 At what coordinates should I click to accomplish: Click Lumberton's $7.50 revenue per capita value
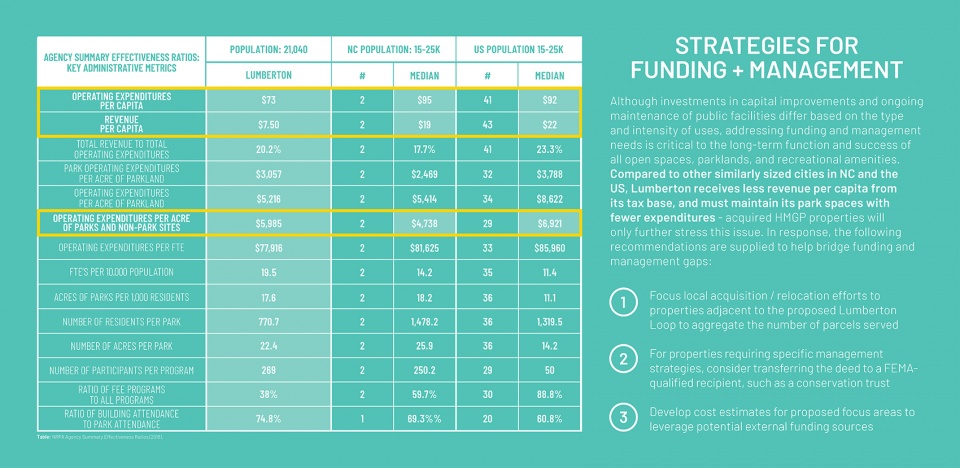[268, 124]
